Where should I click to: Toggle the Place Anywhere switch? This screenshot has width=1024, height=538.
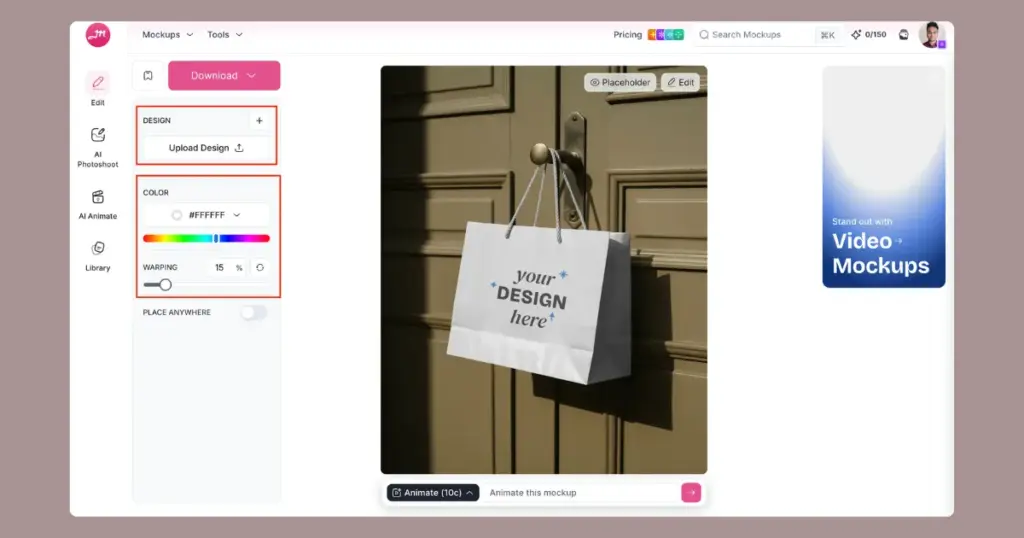point(253,313)
